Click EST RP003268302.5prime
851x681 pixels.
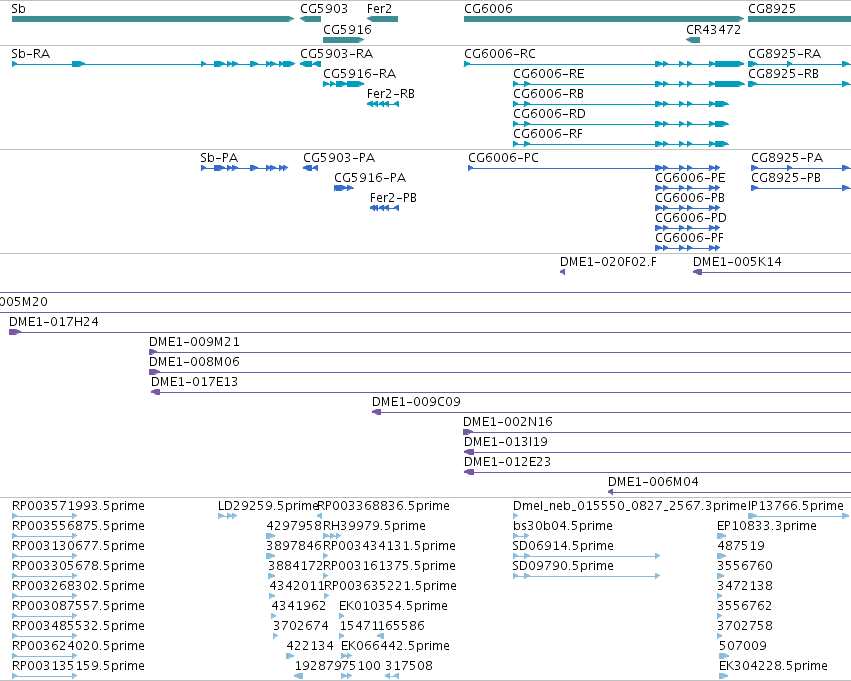(x=78, y=587)
